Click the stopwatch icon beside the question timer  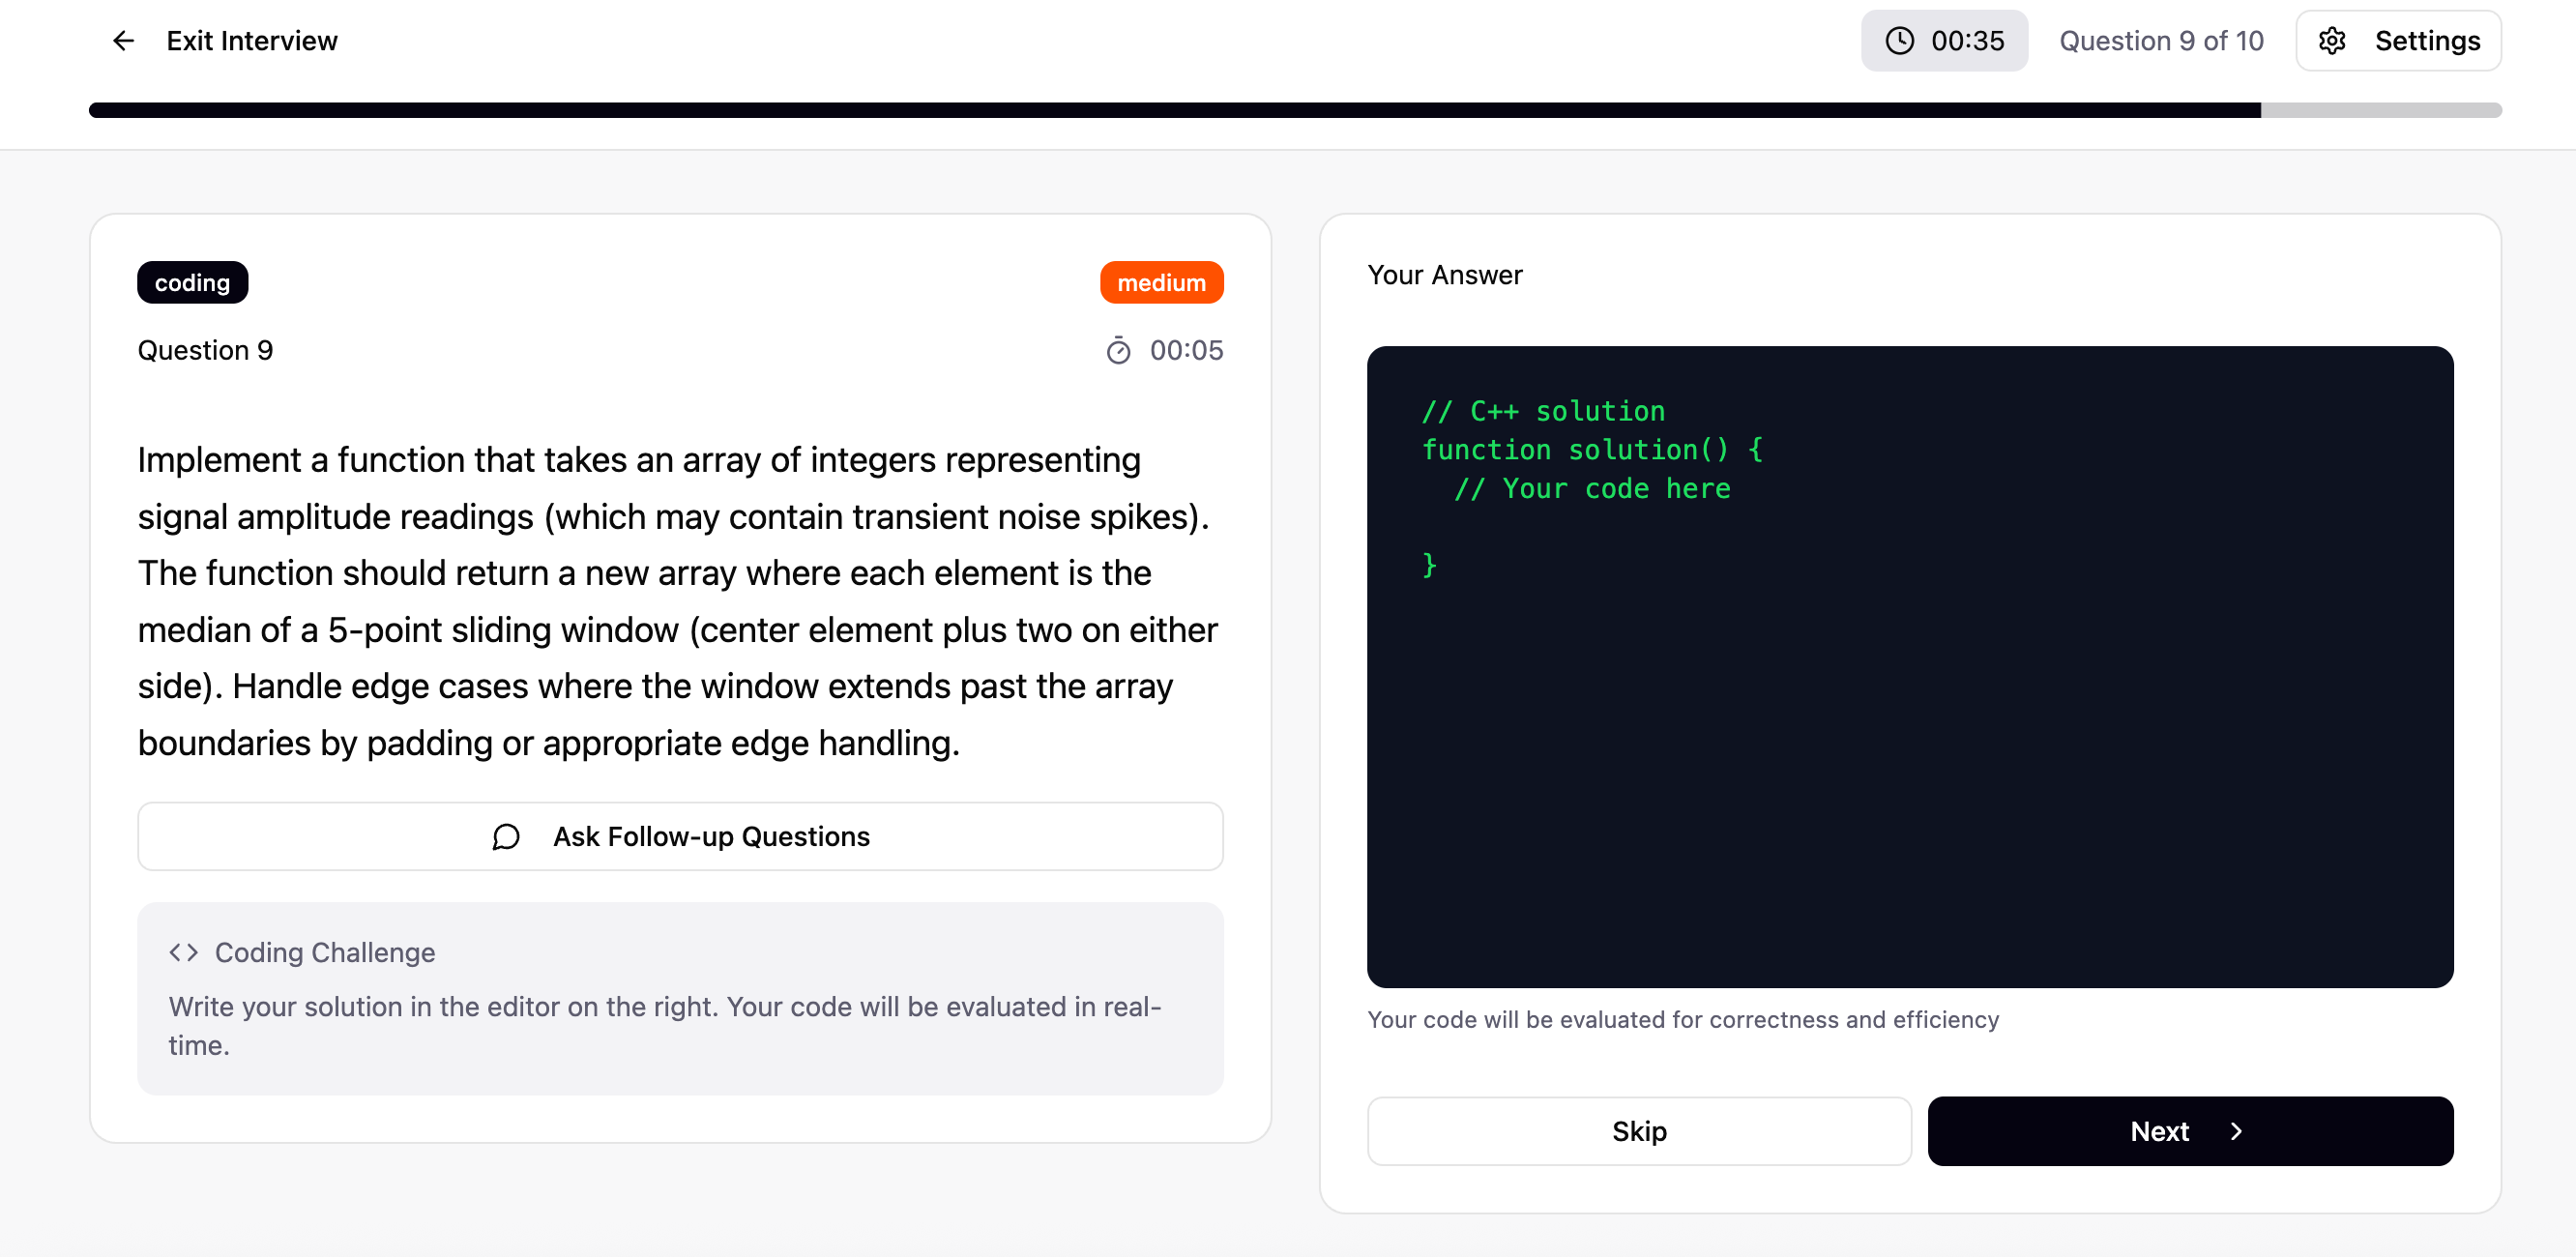tap(1118, 351)
